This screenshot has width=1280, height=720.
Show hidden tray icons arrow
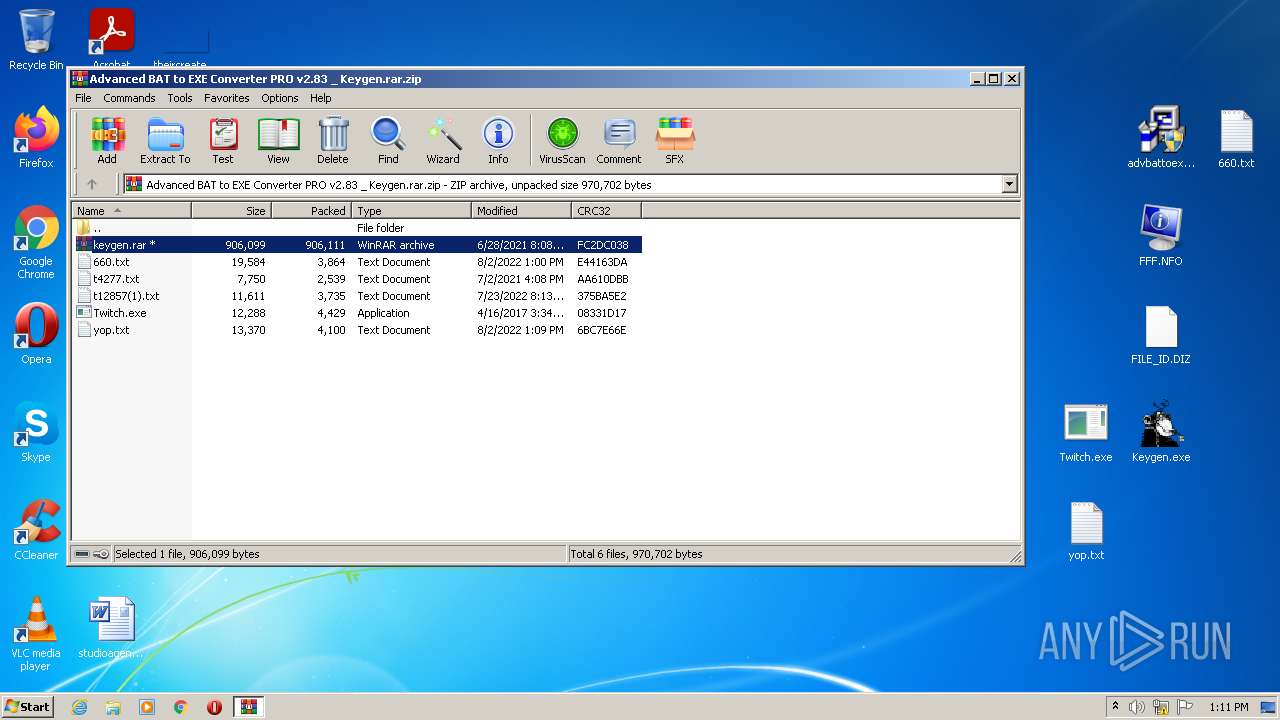[1116, 707]
